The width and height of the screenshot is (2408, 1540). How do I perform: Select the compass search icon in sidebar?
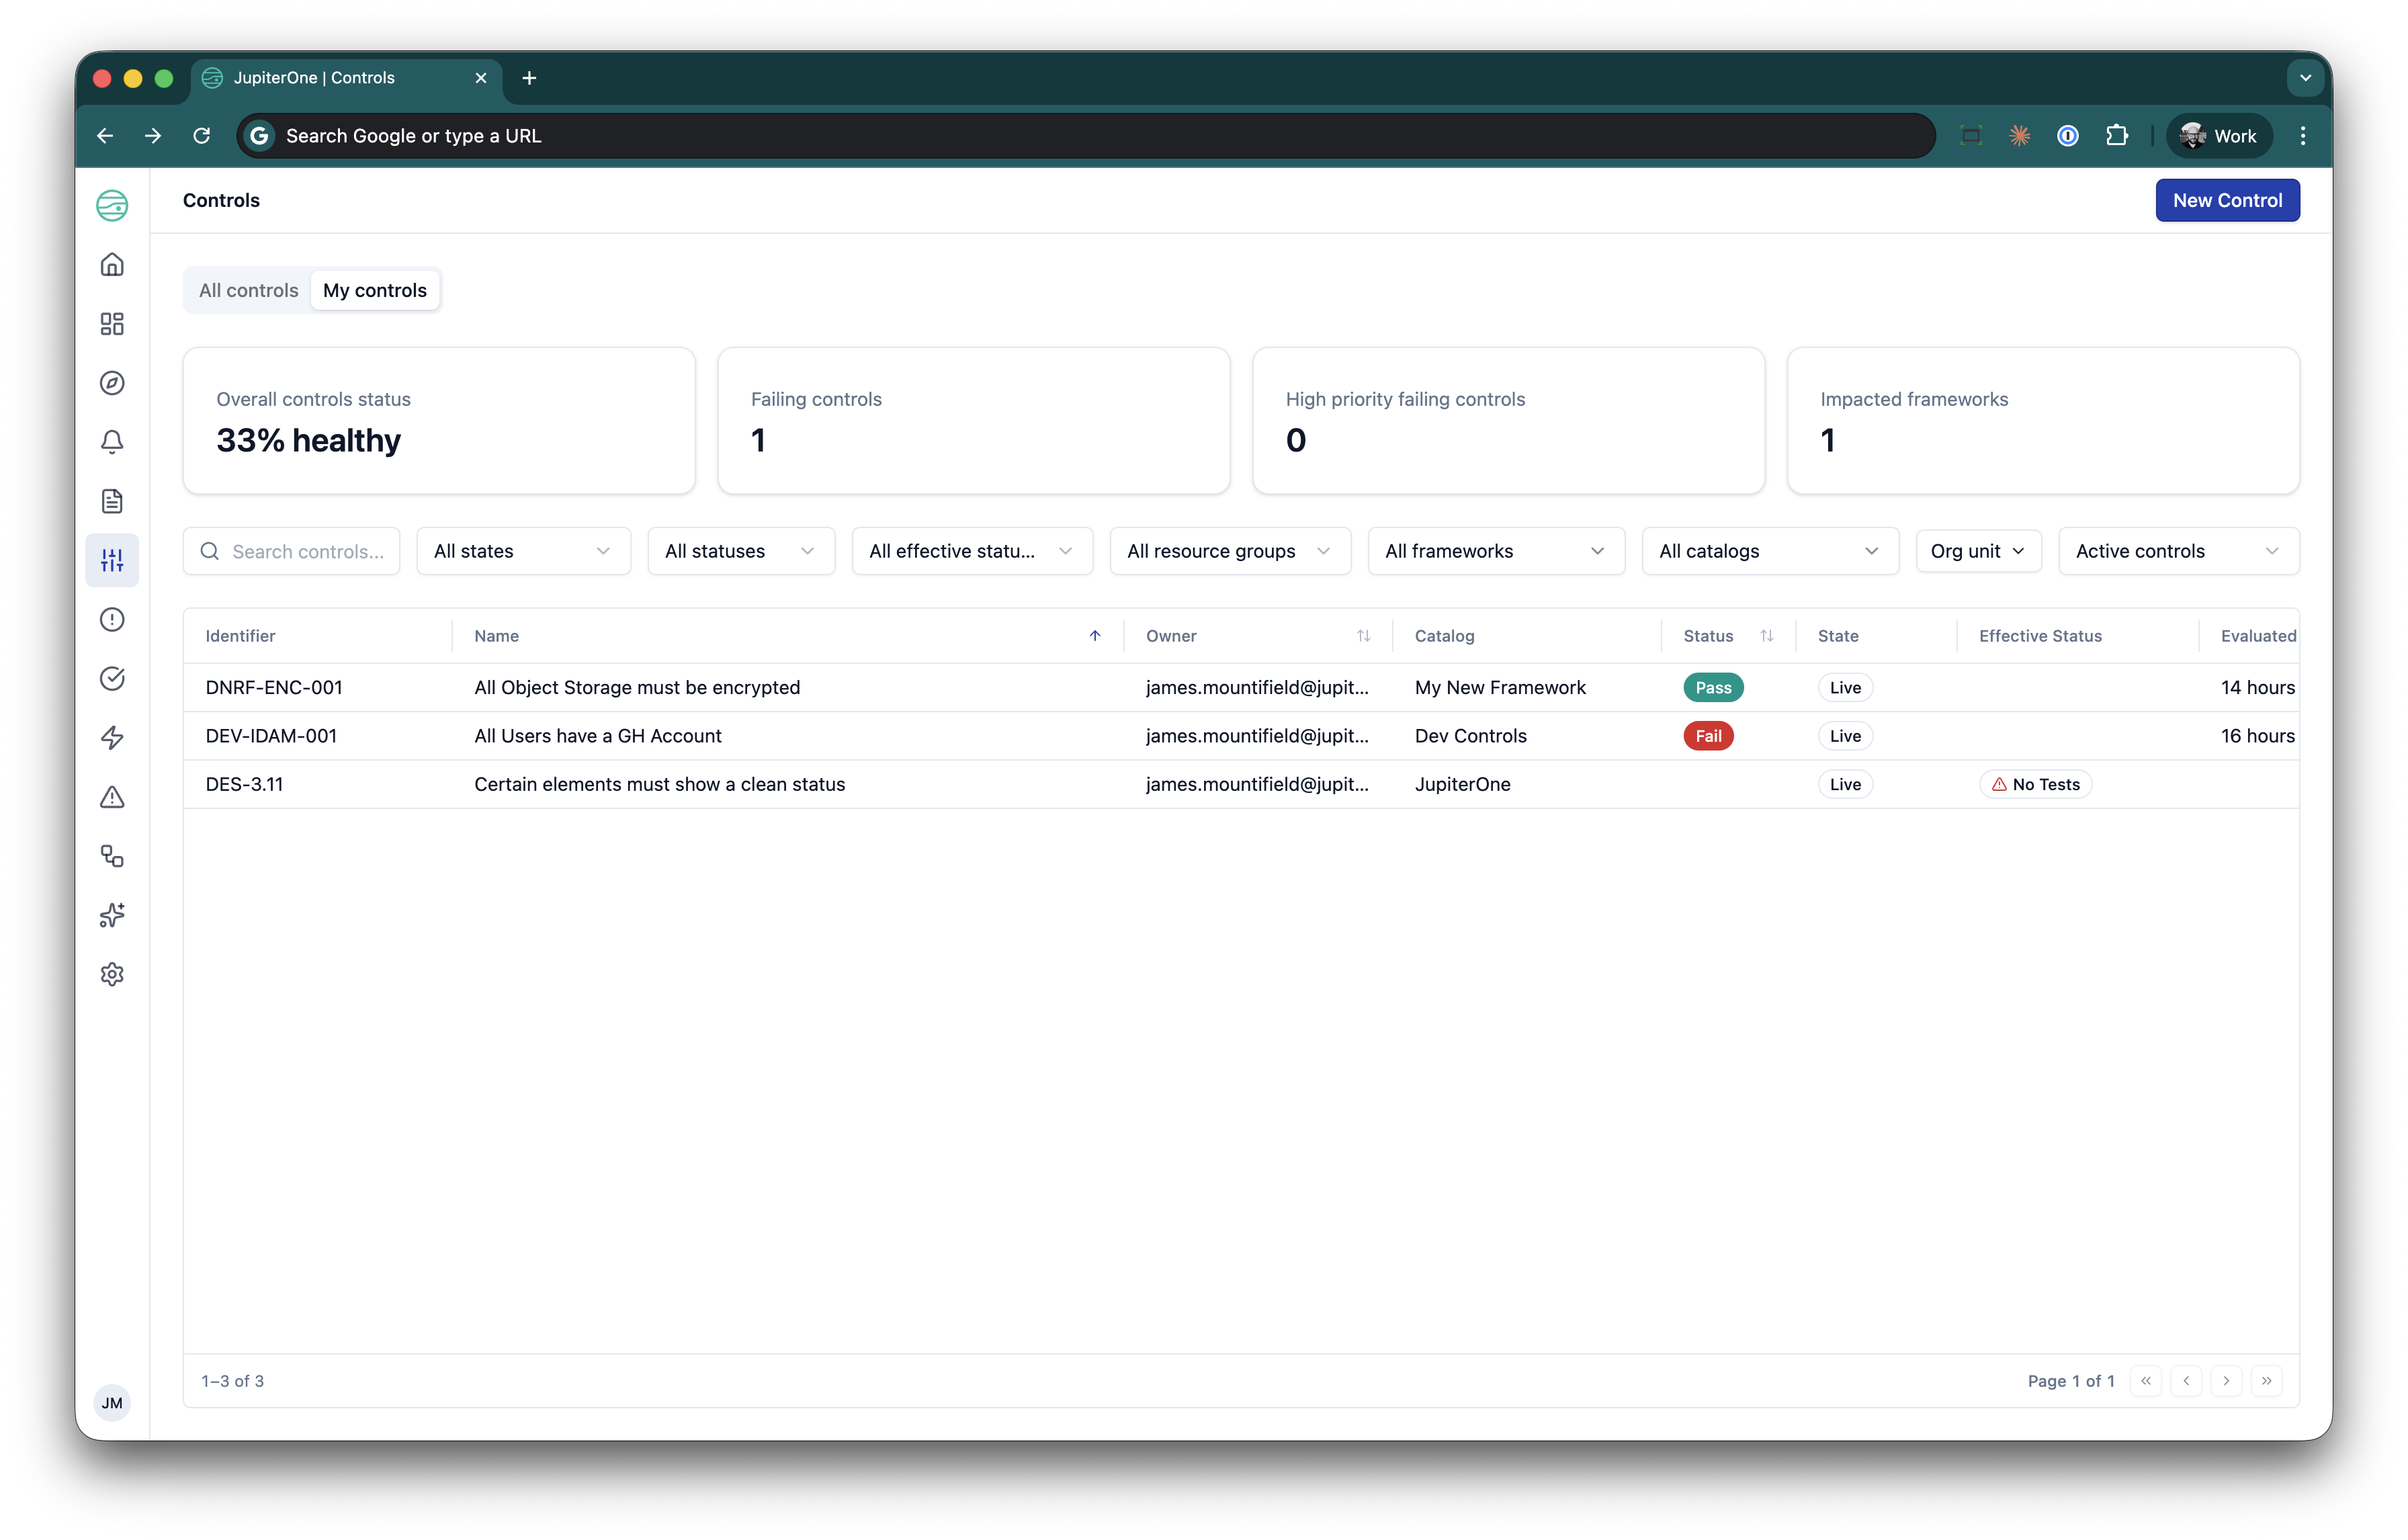click(x=112, y=383)
